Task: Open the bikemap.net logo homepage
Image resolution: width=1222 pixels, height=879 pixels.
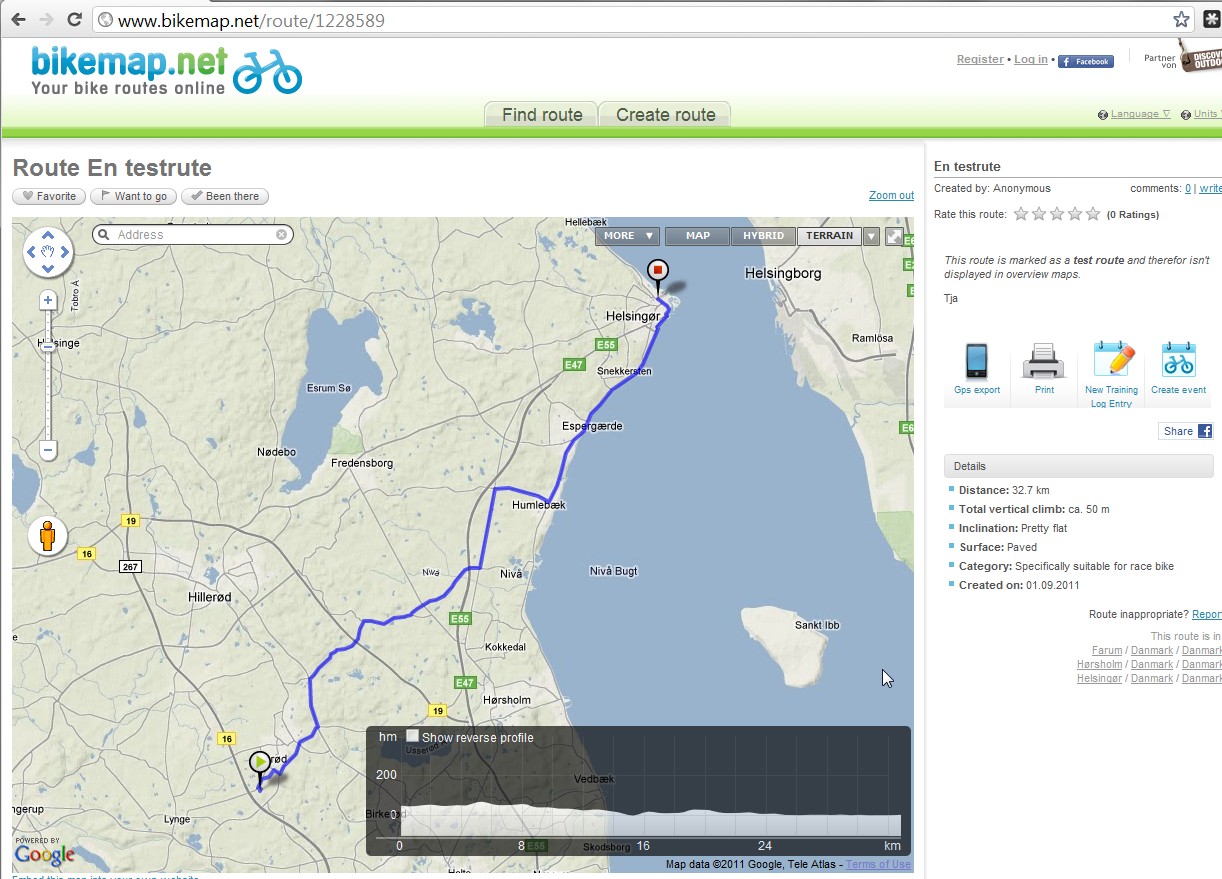Action: coord(166,69)
